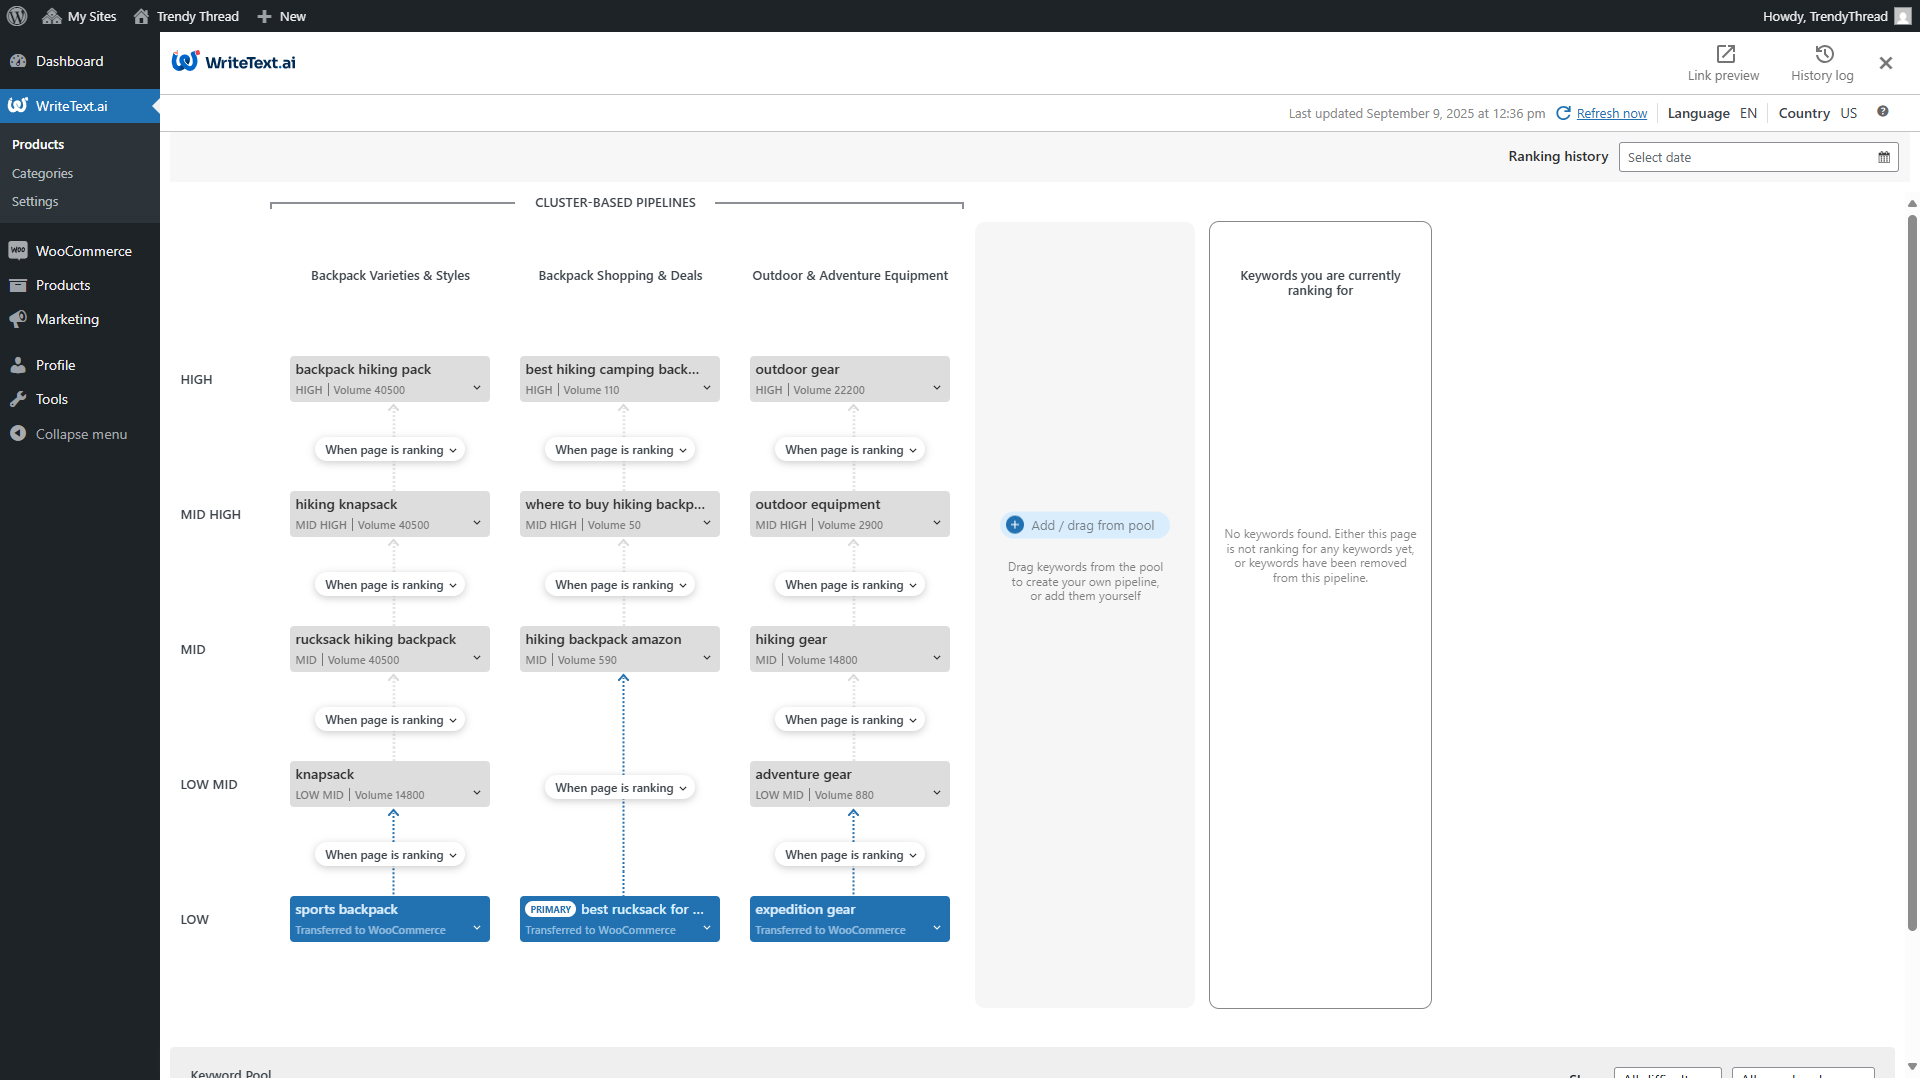Click Add / drag from pool button

[x=1084, y=524]
